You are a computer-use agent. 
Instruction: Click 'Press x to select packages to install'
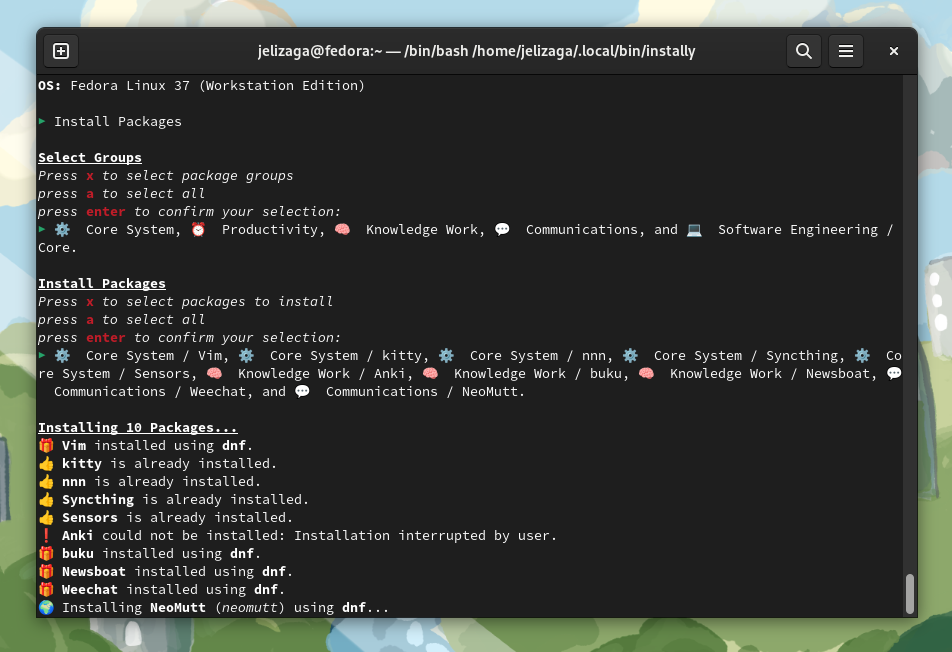pyautogui.click(x=186, y=302)
